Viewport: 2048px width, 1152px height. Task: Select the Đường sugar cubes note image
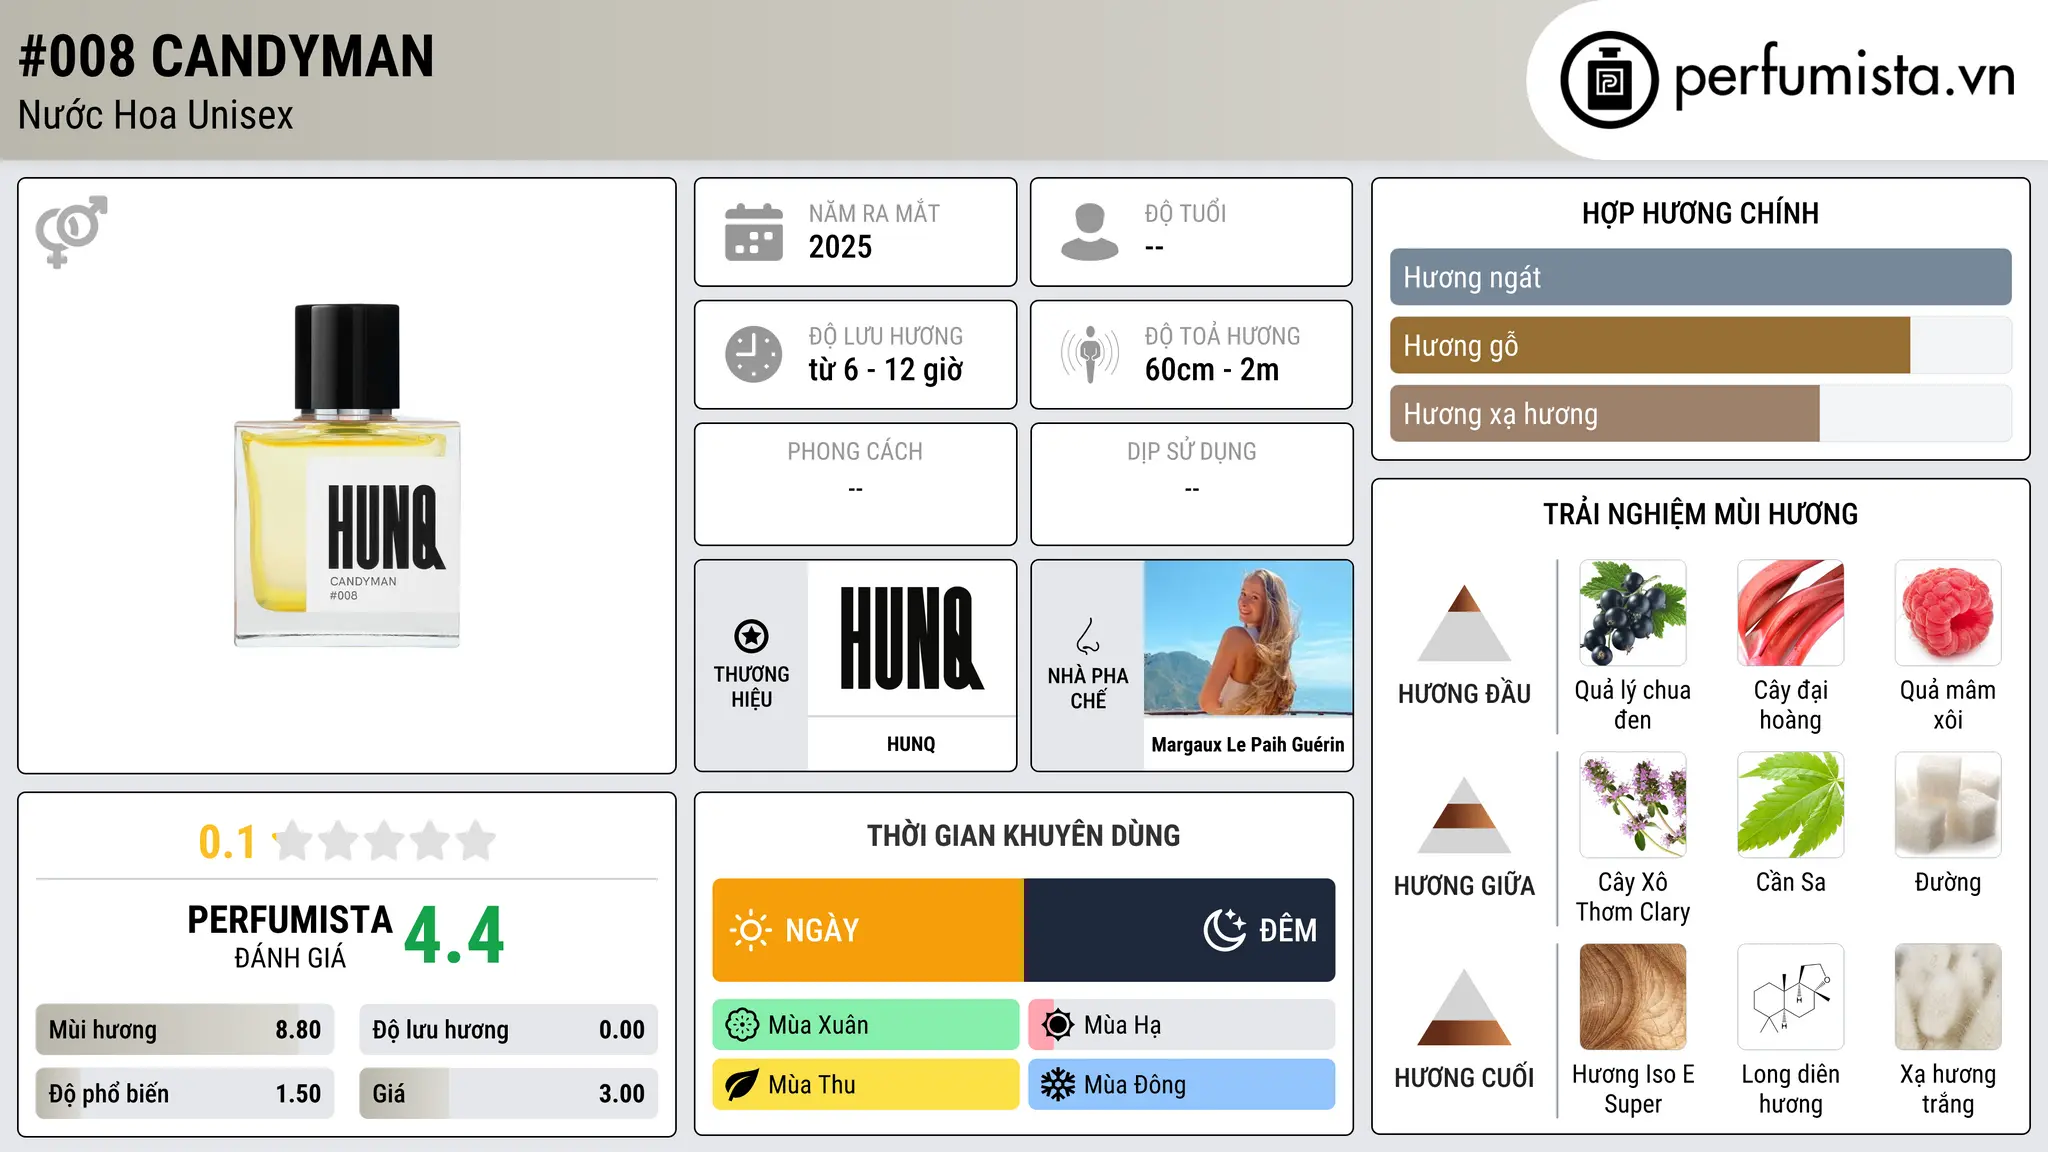tap(1948, 805)
